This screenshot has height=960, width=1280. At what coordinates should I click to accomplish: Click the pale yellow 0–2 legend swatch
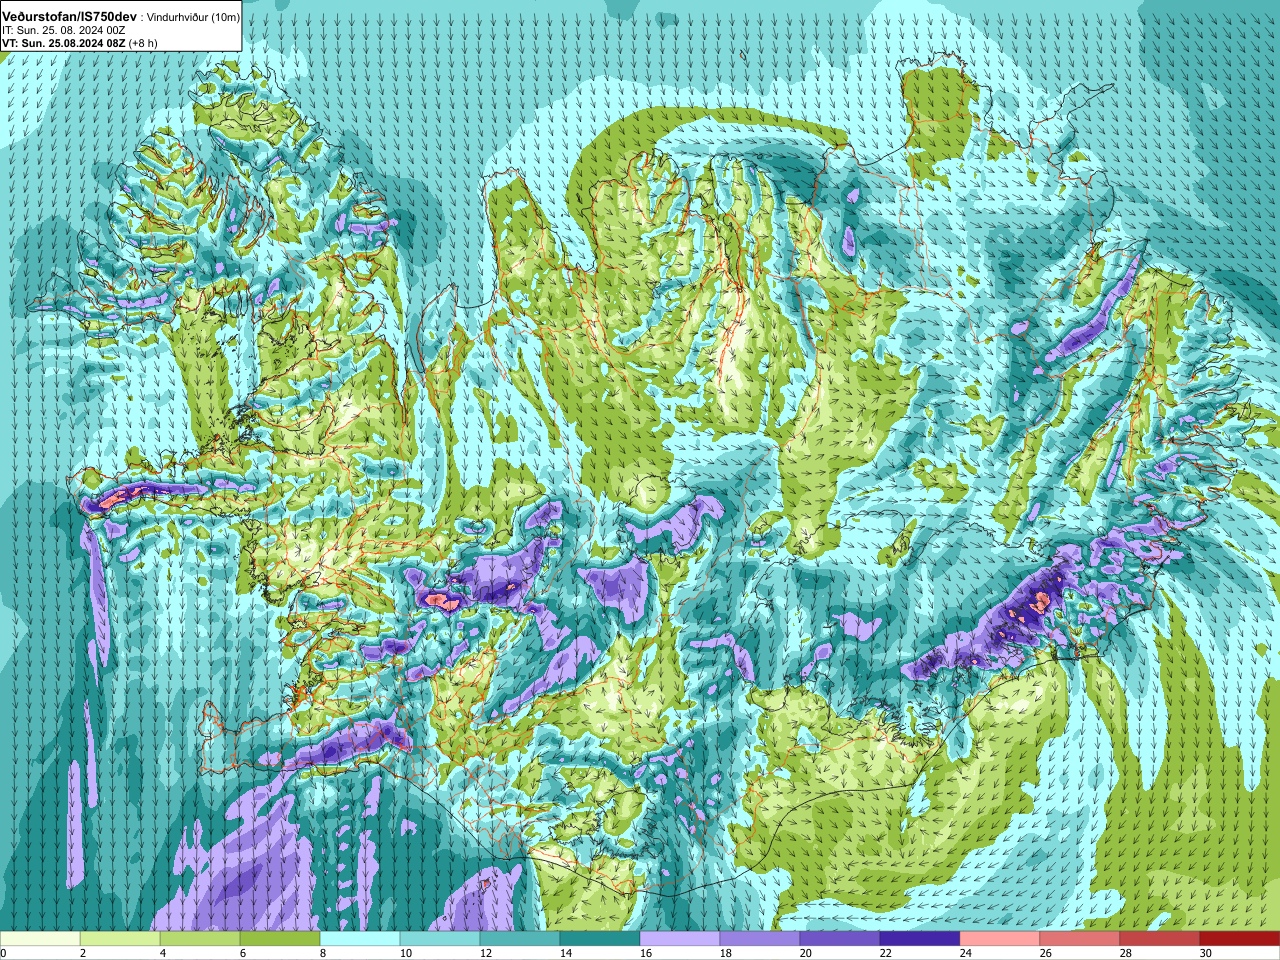(x=40, y=939)
